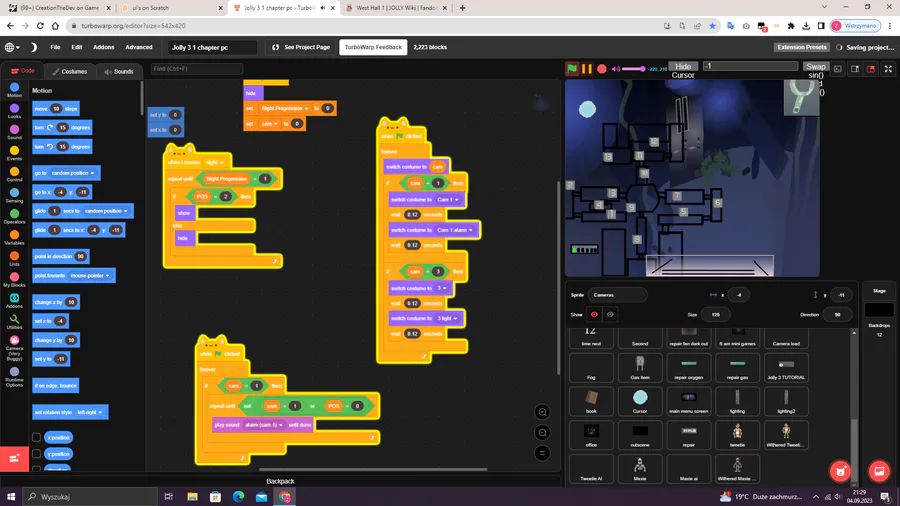Click the speaker mute icon above stage
The height and width of the screenshot is (506, 900).
616,69
